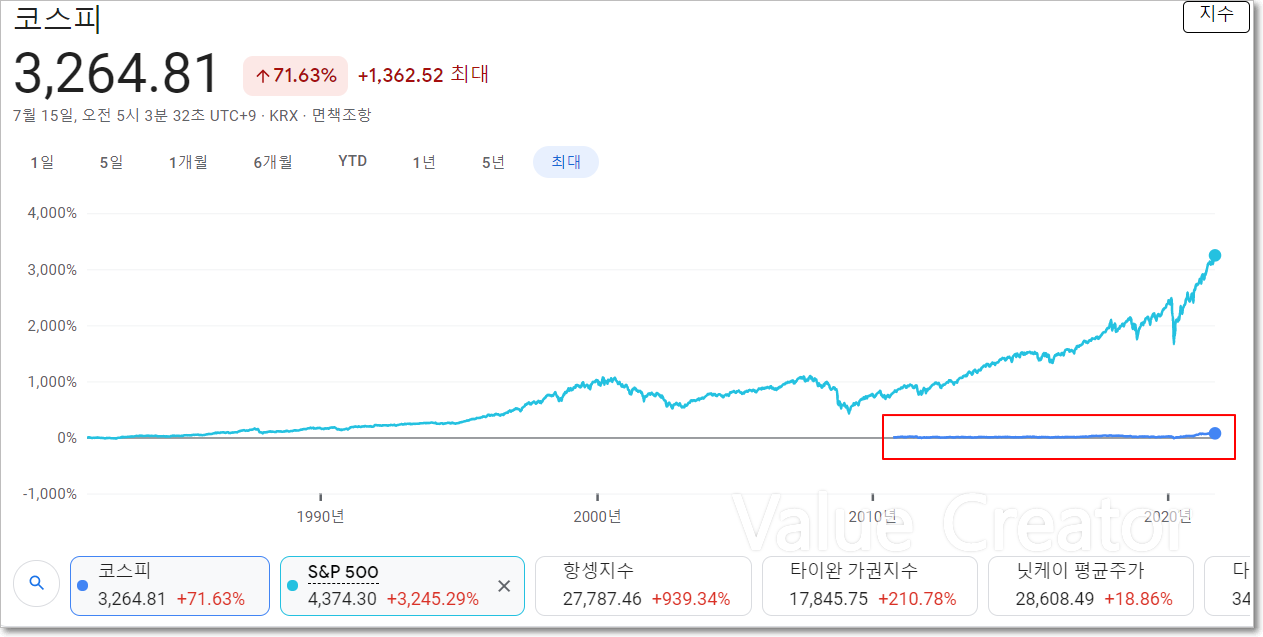Click the 코스피 line end marker dot
1263x637 pixels.
pyautogui.click(x=1215, y=433)
